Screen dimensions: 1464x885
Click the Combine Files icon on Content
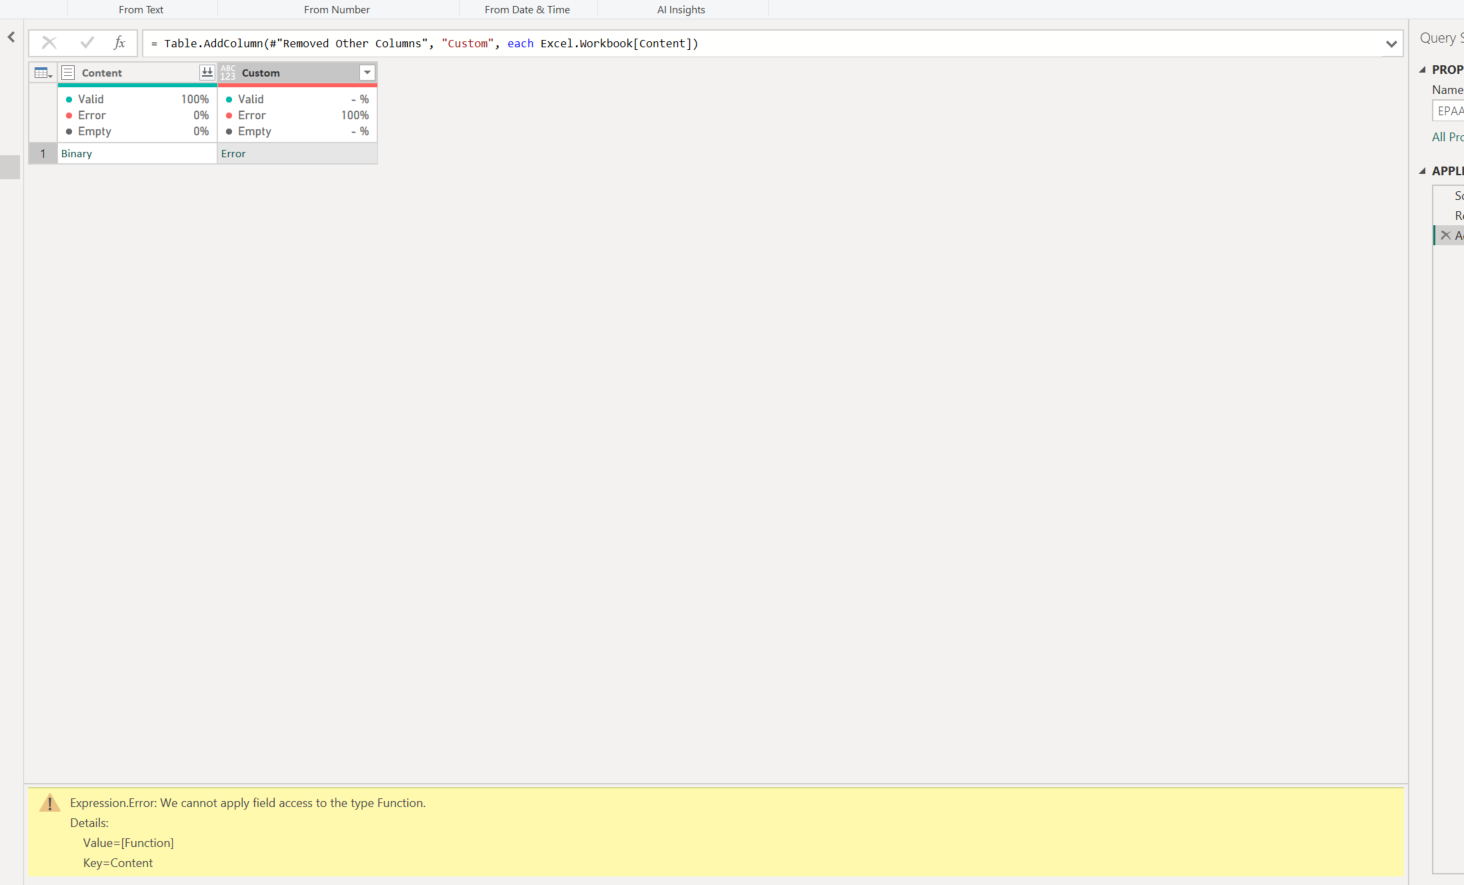point(207,73)
